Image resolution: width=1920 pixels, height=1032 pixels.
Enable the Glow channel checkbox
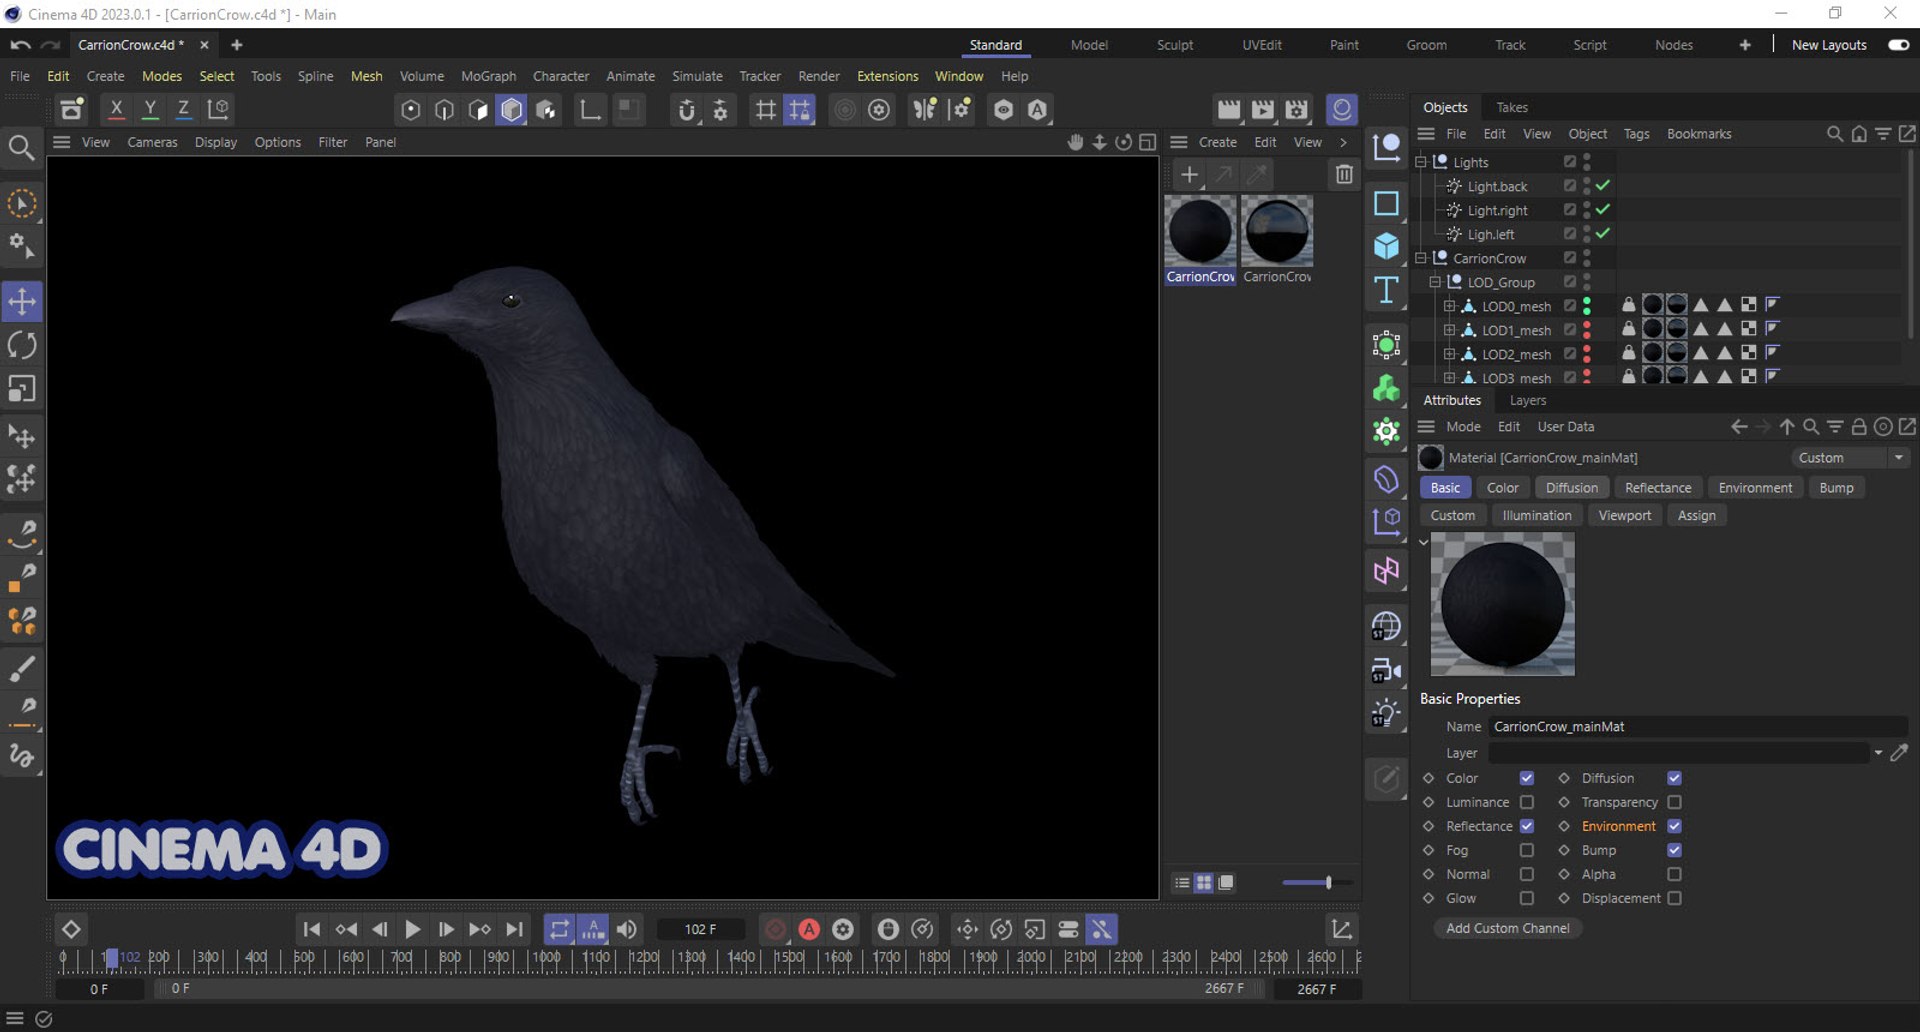tap(1526, 898)
